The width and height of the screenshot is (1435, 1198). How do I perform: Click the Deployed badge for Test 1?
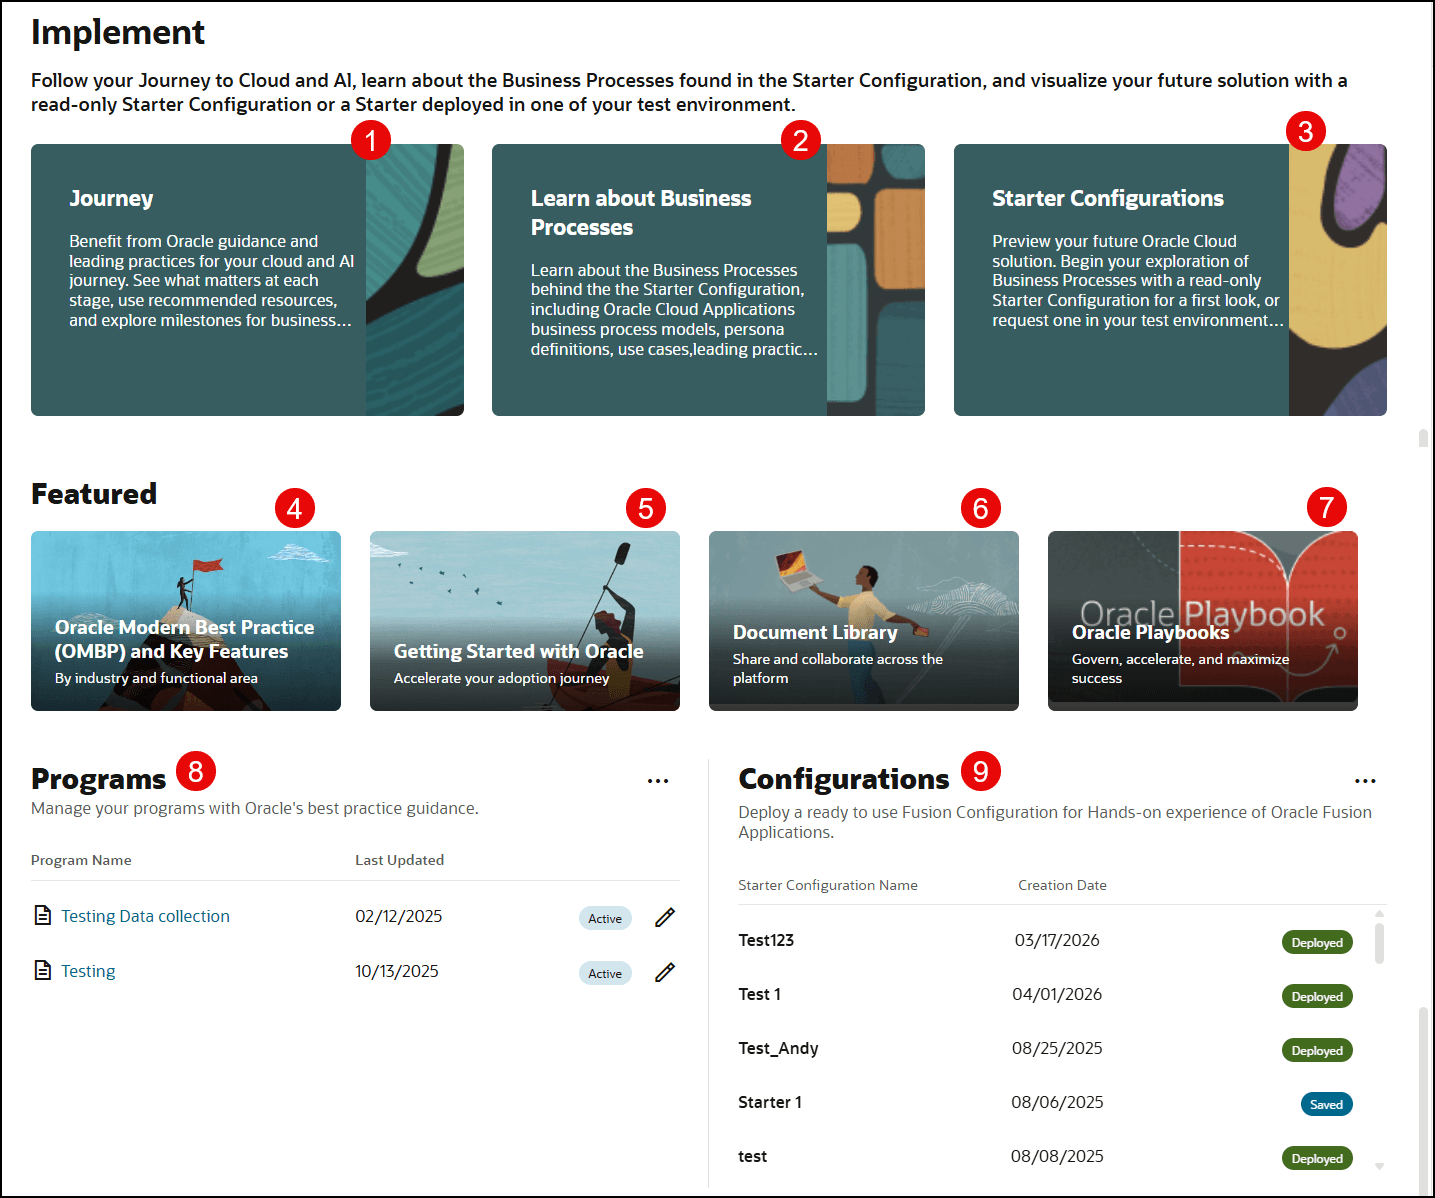(1317, 996)
